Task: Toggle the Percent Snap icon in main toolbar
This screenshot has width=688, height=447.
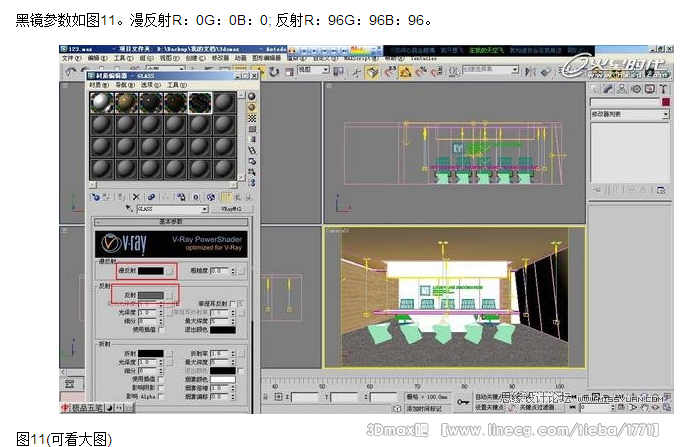Action: coord(420,71)
